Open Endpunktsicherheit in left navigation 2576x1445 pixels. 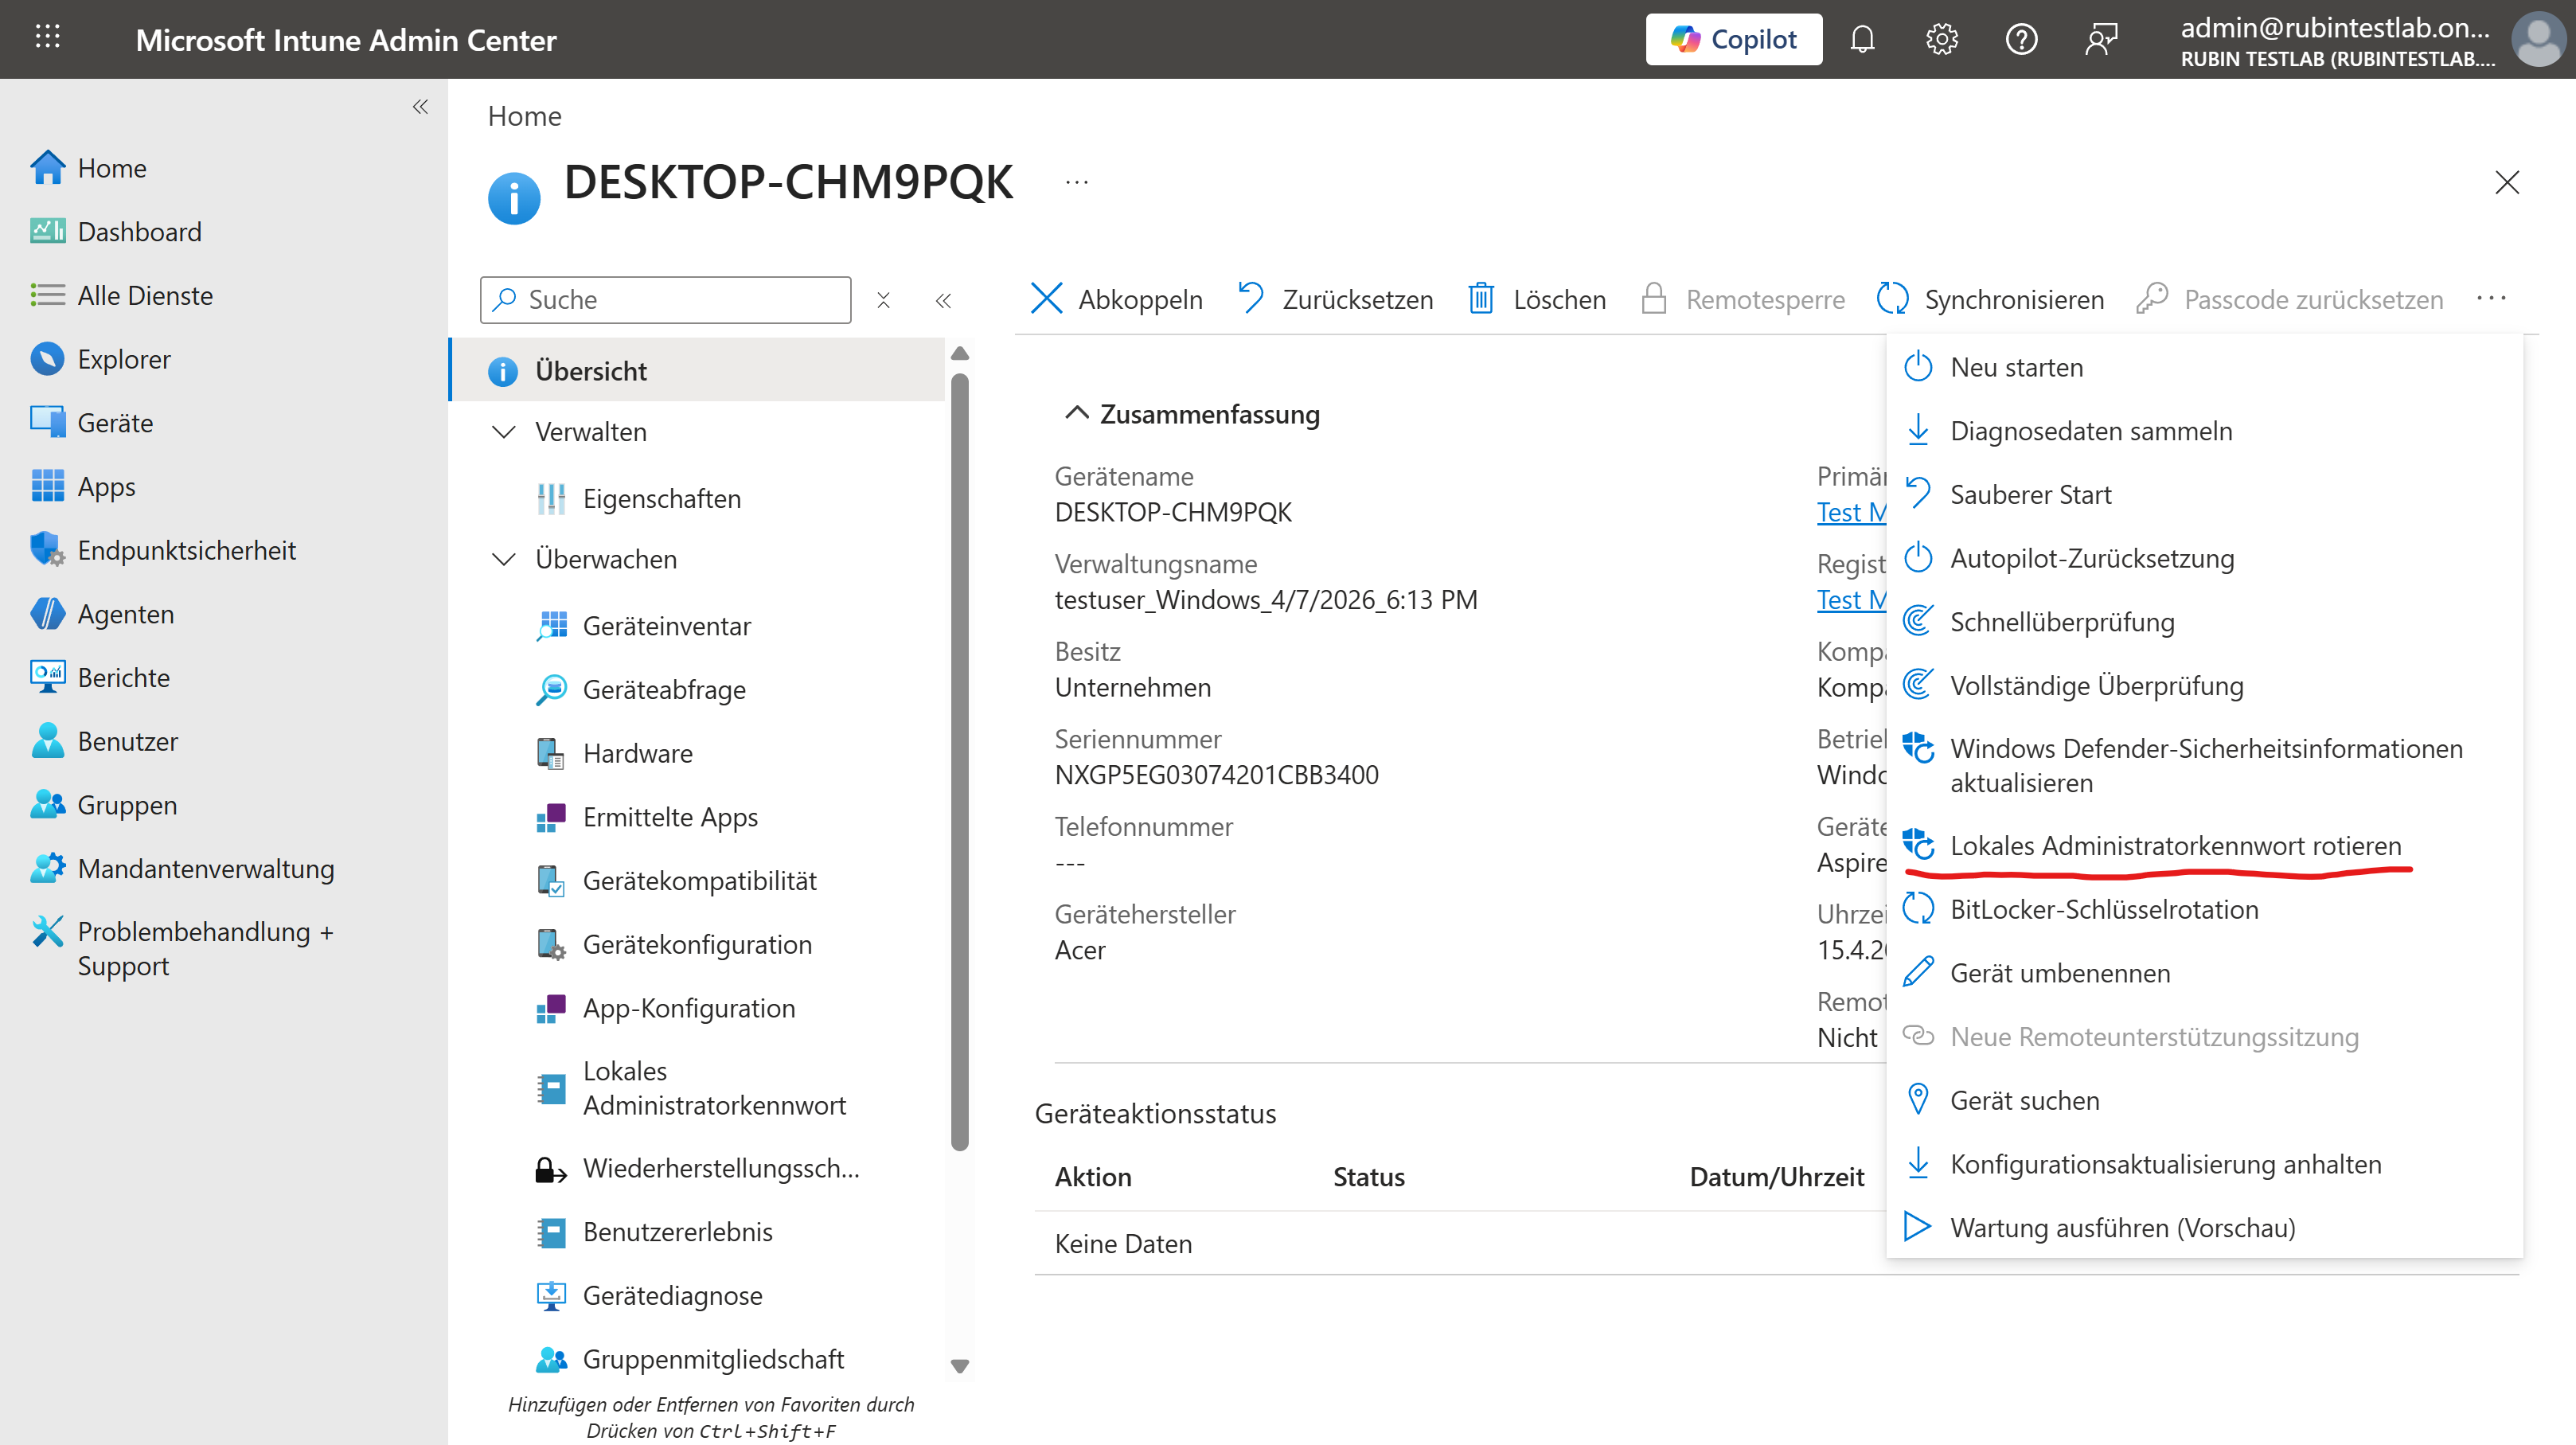(186, 550)
